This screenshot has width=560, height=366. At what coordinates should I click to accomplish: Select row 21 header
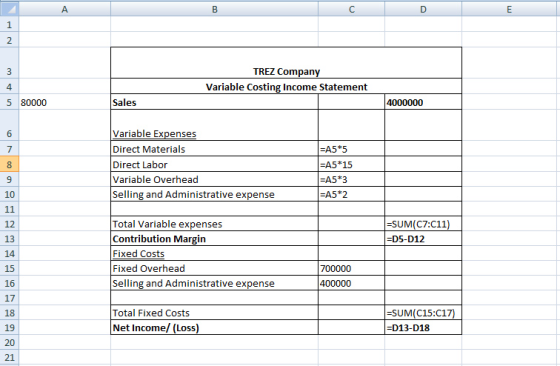pos(9,357)
